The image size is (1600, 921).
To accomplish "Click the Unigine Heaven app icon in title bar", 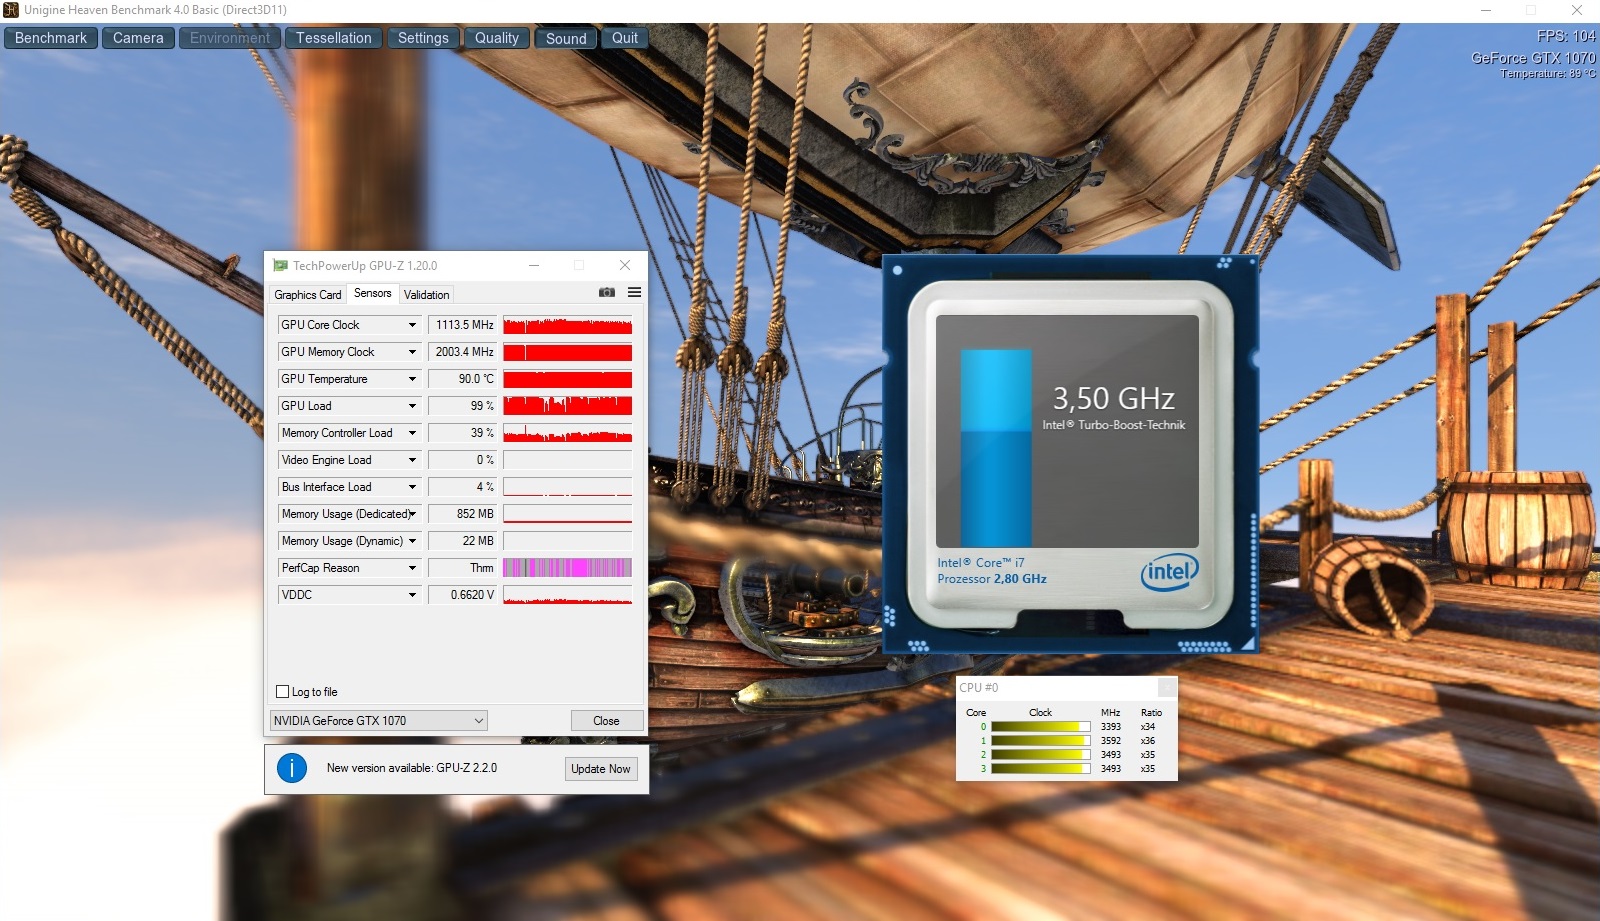I will (11, 10).
